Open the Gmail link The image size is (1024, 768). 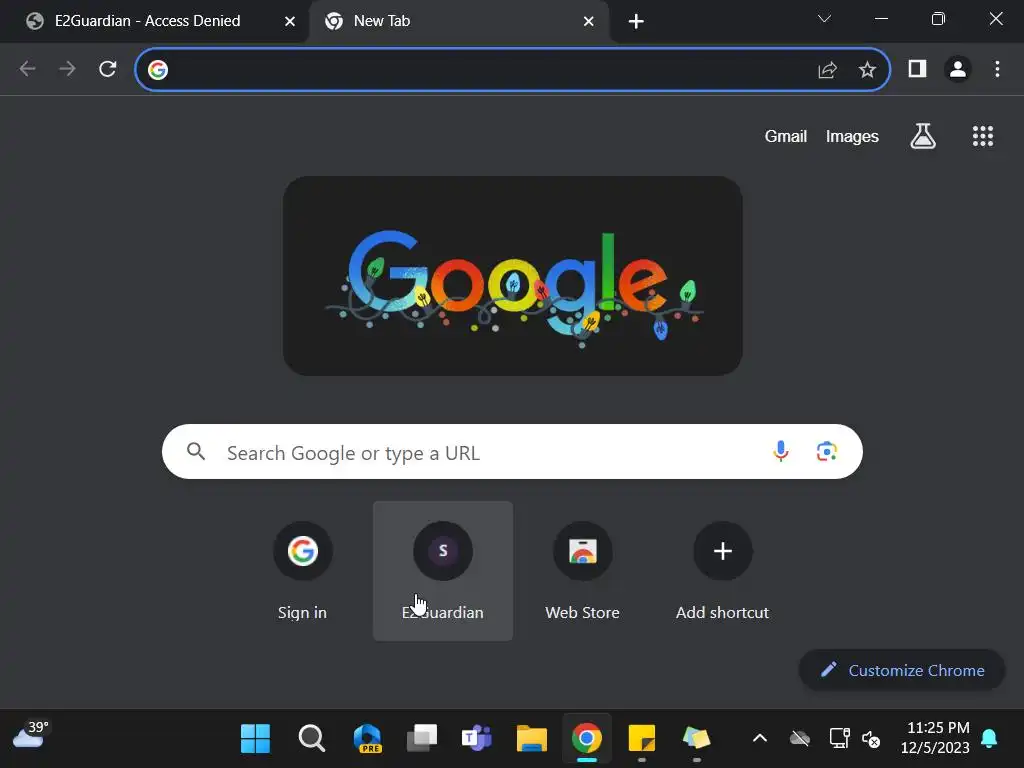(x=786, y=136)
